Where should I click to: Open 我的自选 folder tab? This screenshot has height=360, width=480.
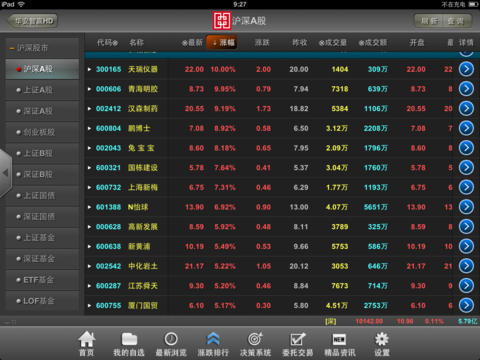click(x=129, y=343)
